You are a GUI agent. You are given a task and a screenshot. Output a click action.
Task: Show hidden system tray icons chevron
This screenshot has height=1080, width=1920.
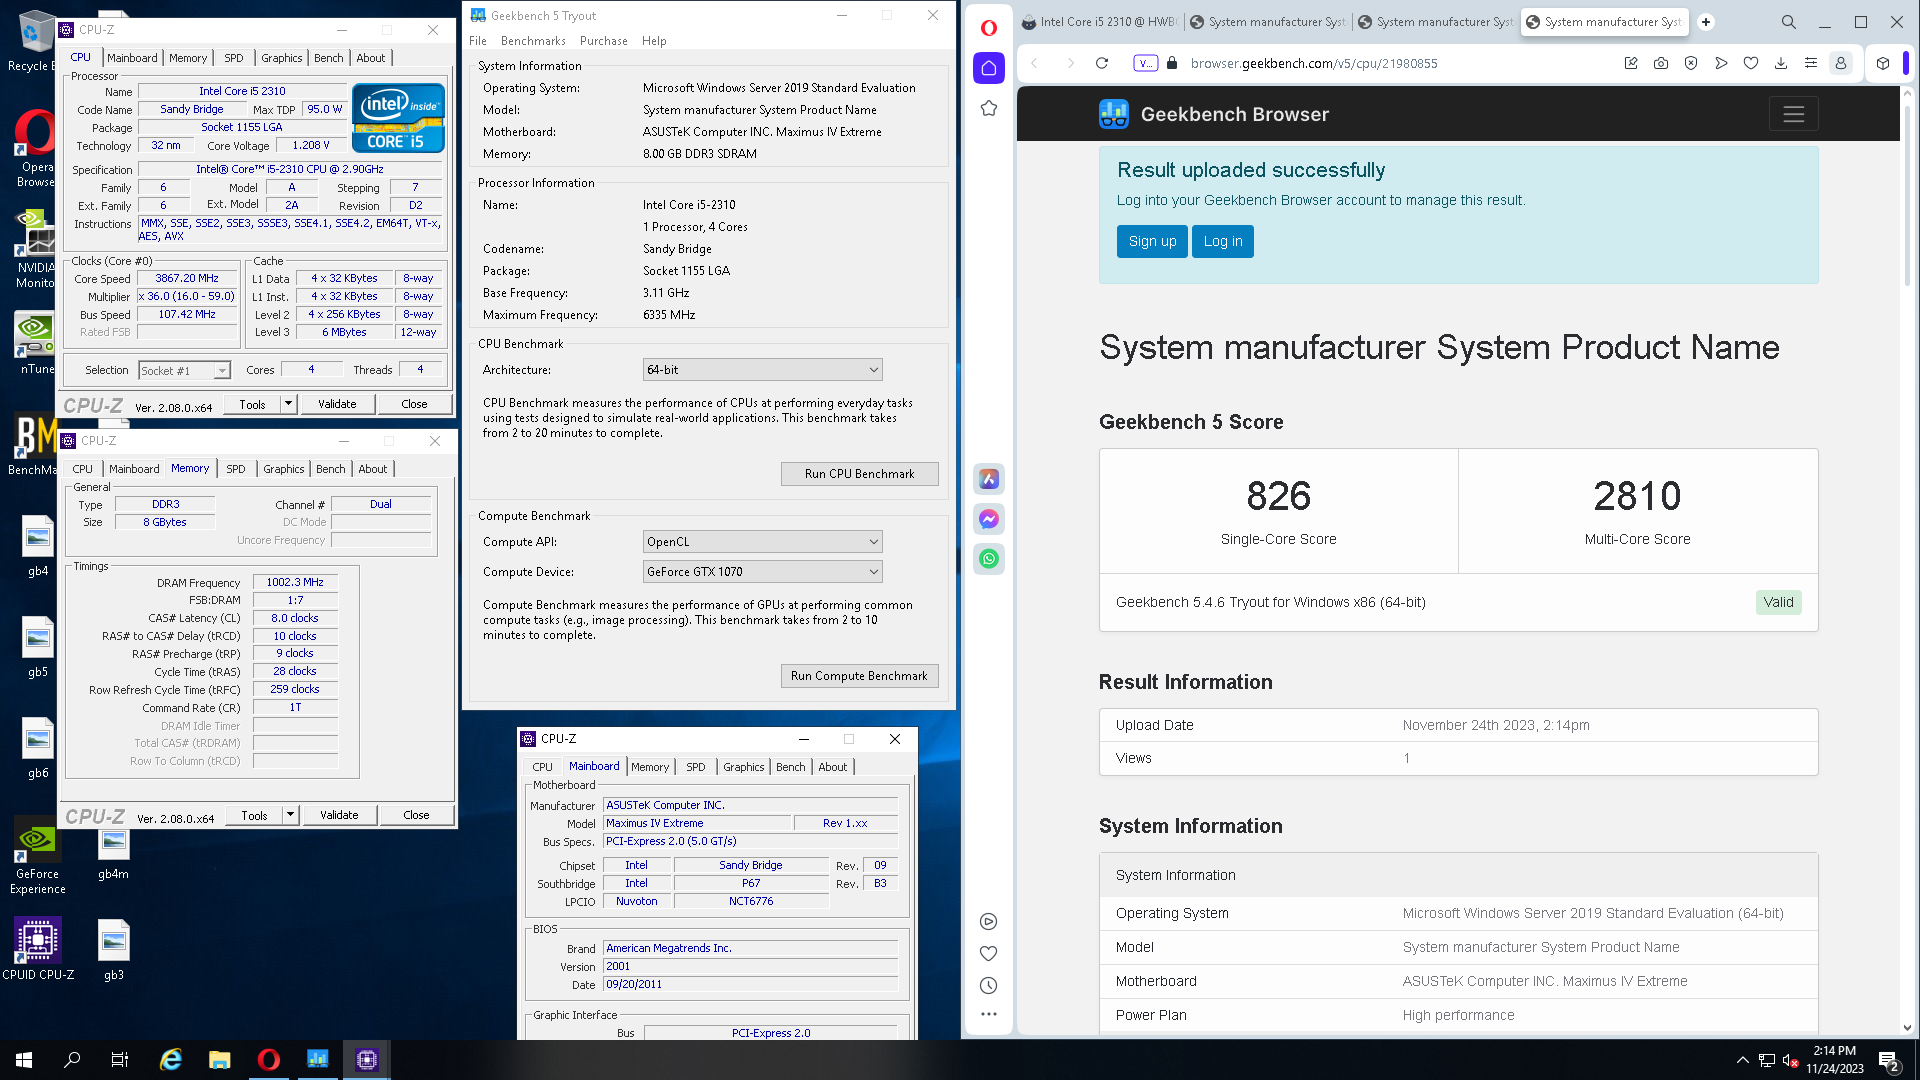click(1742, 1060)
